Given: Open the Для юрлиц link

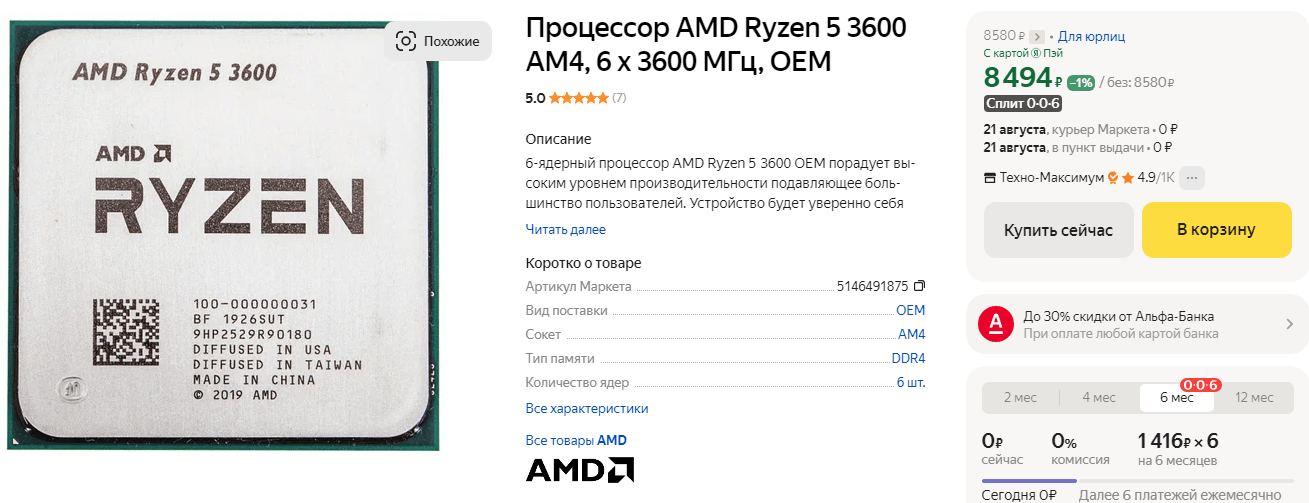Looking at the screenshot, I should [1091, 37].
